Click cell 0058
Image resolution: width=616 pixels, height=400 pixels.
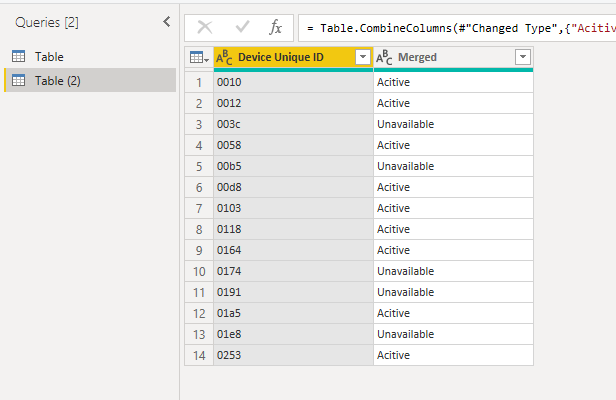point(293,145)
